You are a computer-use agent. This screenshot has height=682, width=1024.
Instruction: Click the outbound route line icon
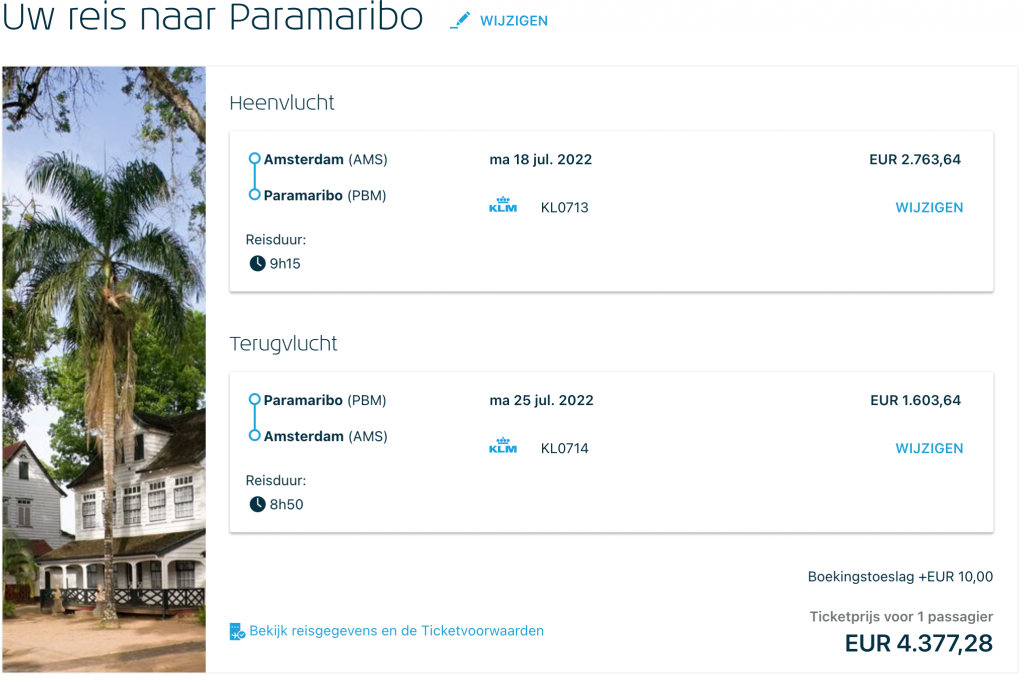point(254,177)
